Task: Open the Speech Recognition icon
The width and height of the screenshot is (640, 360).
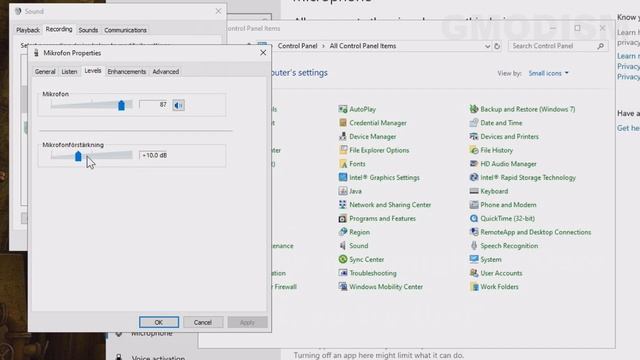Action: pyautogui.click(x=474, y=246)
